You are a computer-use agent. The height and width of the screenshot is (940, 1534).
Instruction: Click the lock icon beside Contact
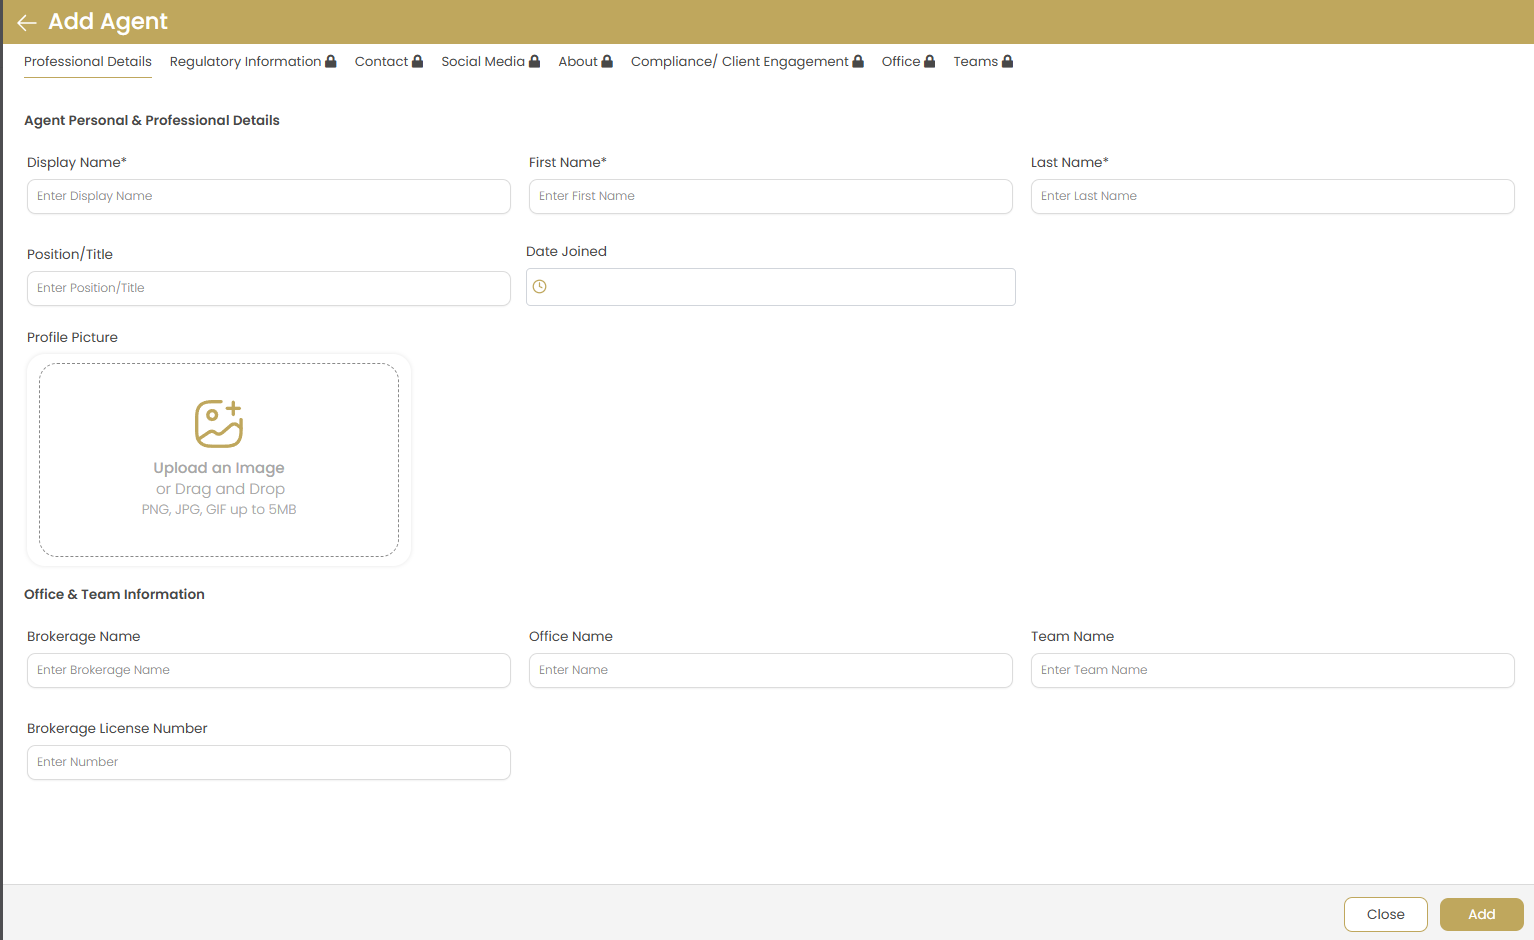[x=417, y=61]
